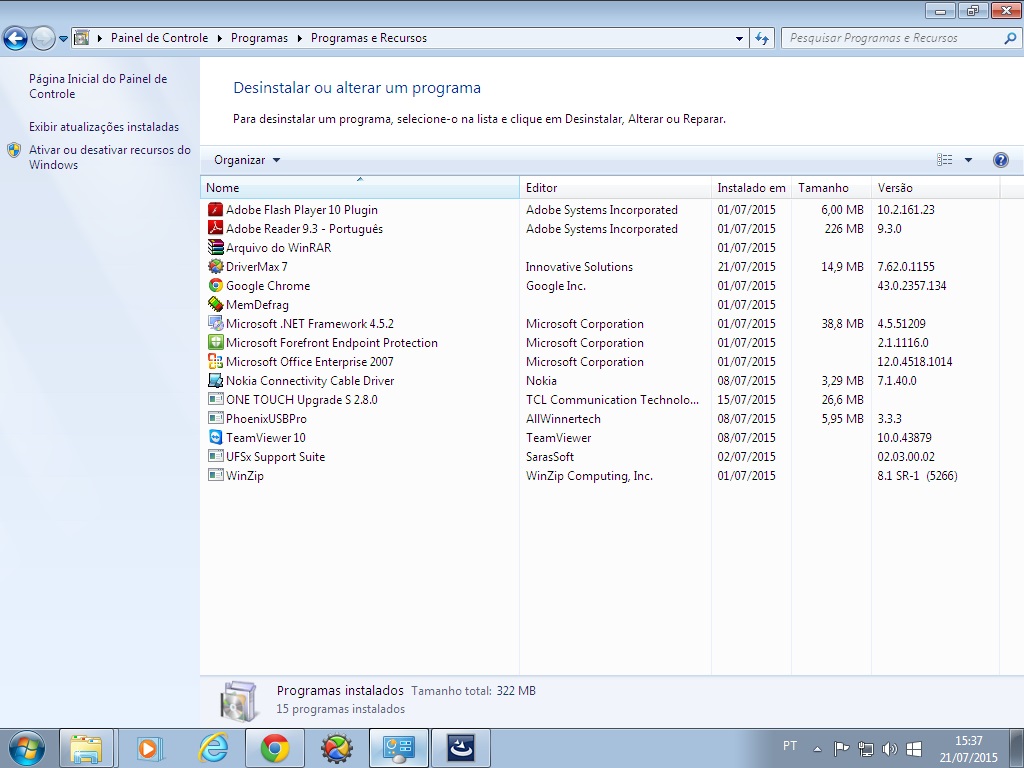Select the PhoenixUSBPro program icon
1024x768 pixels.
(x=216, y=418)
